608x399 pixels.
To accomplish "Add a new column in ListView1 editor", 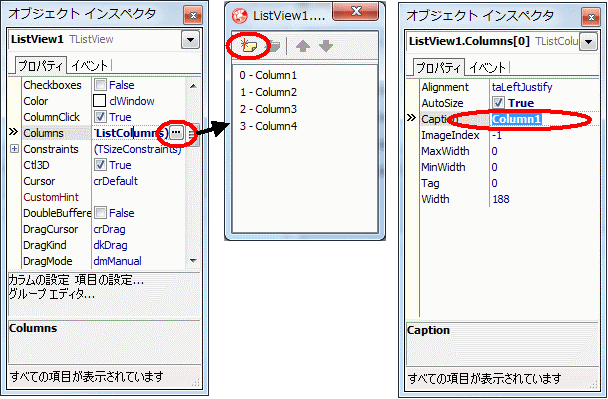I will click(248, 47).
